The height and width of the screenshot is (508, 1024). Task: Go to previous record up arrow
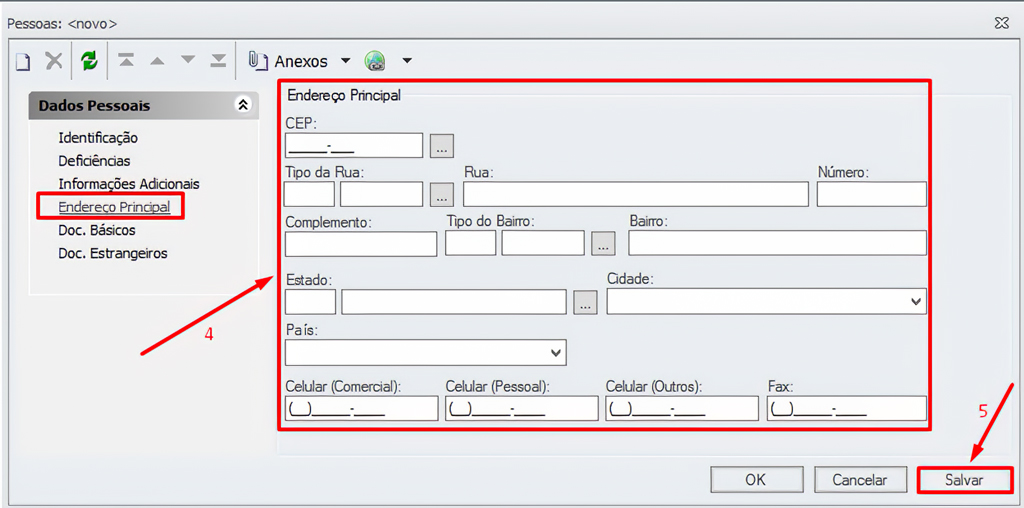157,61
